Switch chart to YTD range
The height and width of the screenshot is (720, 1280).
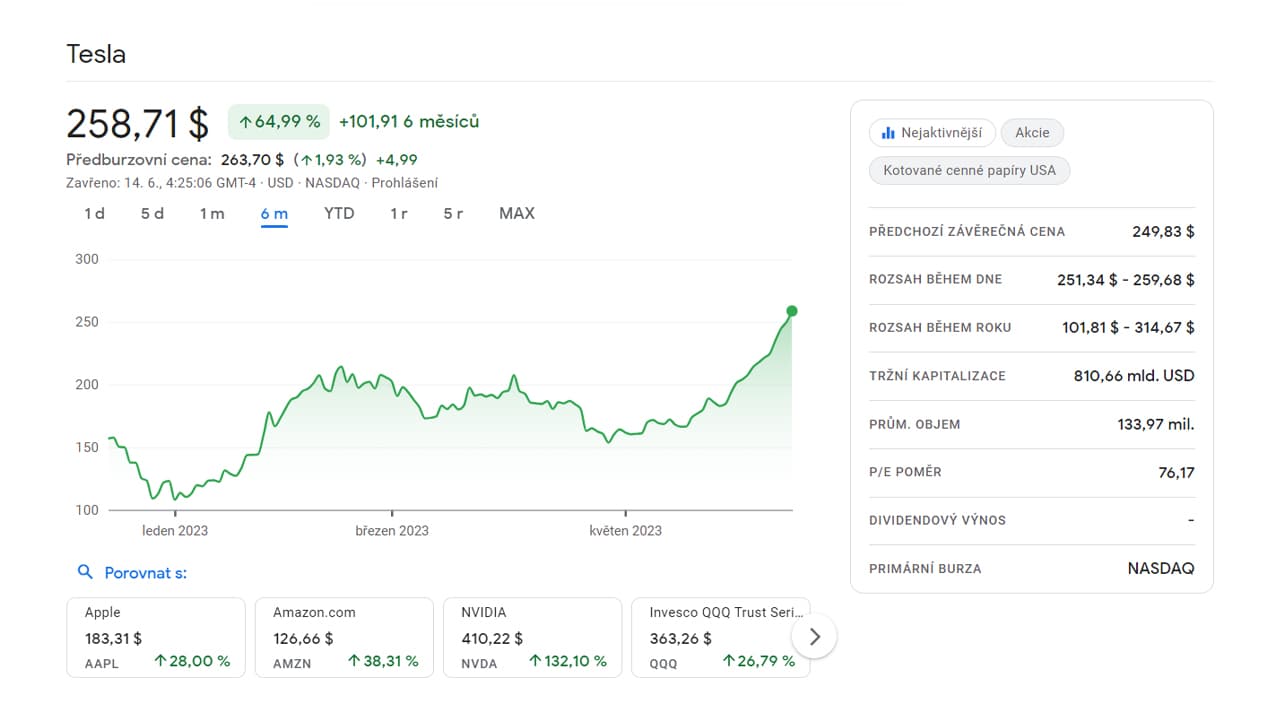click(x=339, y=213)
